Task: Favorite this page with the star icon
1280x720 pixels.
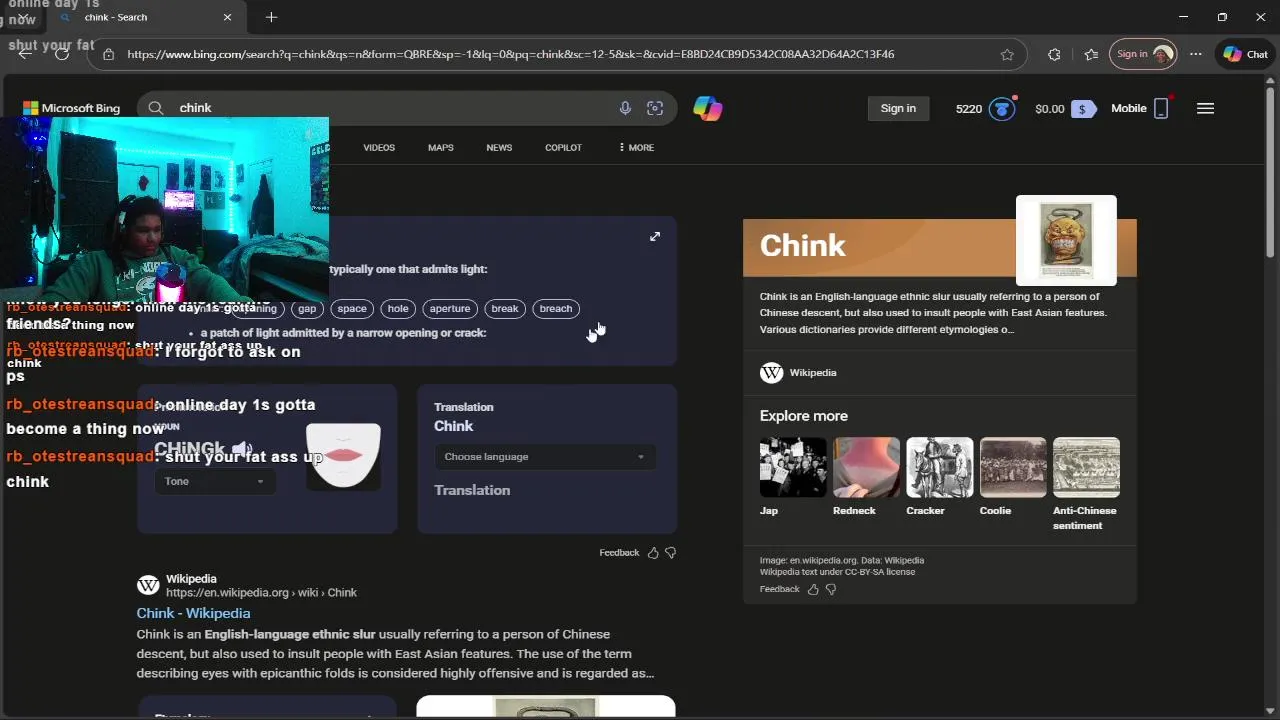Action: 1007,54
